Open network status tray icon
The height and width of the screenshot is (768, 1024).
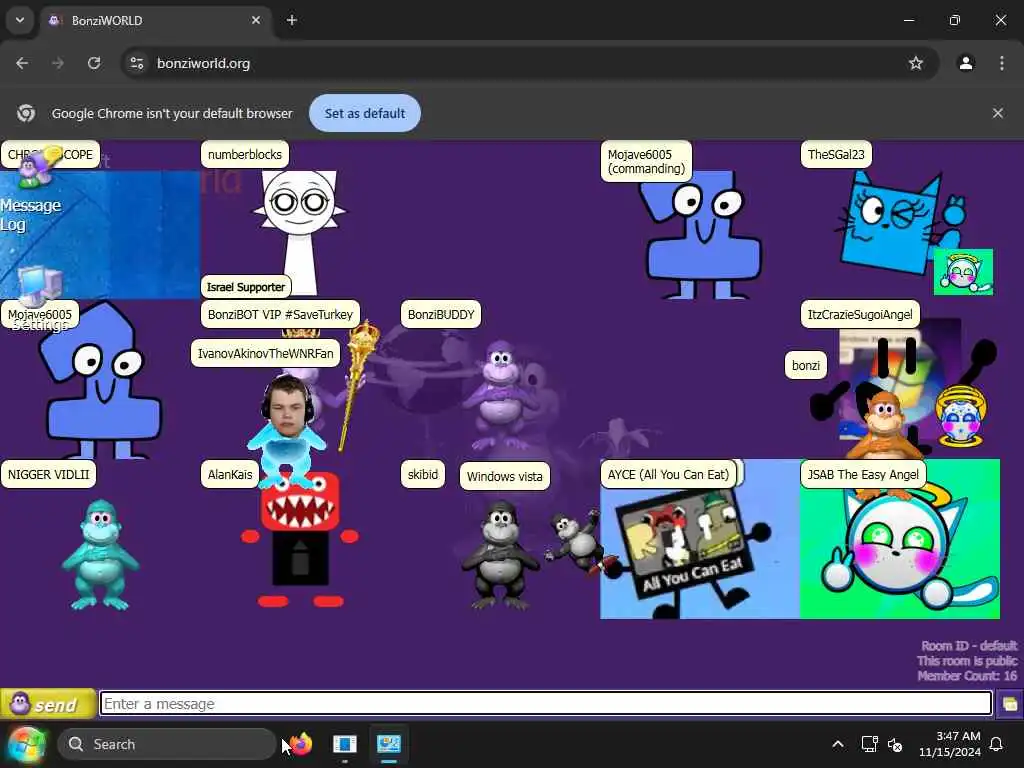tap(869, 744)
